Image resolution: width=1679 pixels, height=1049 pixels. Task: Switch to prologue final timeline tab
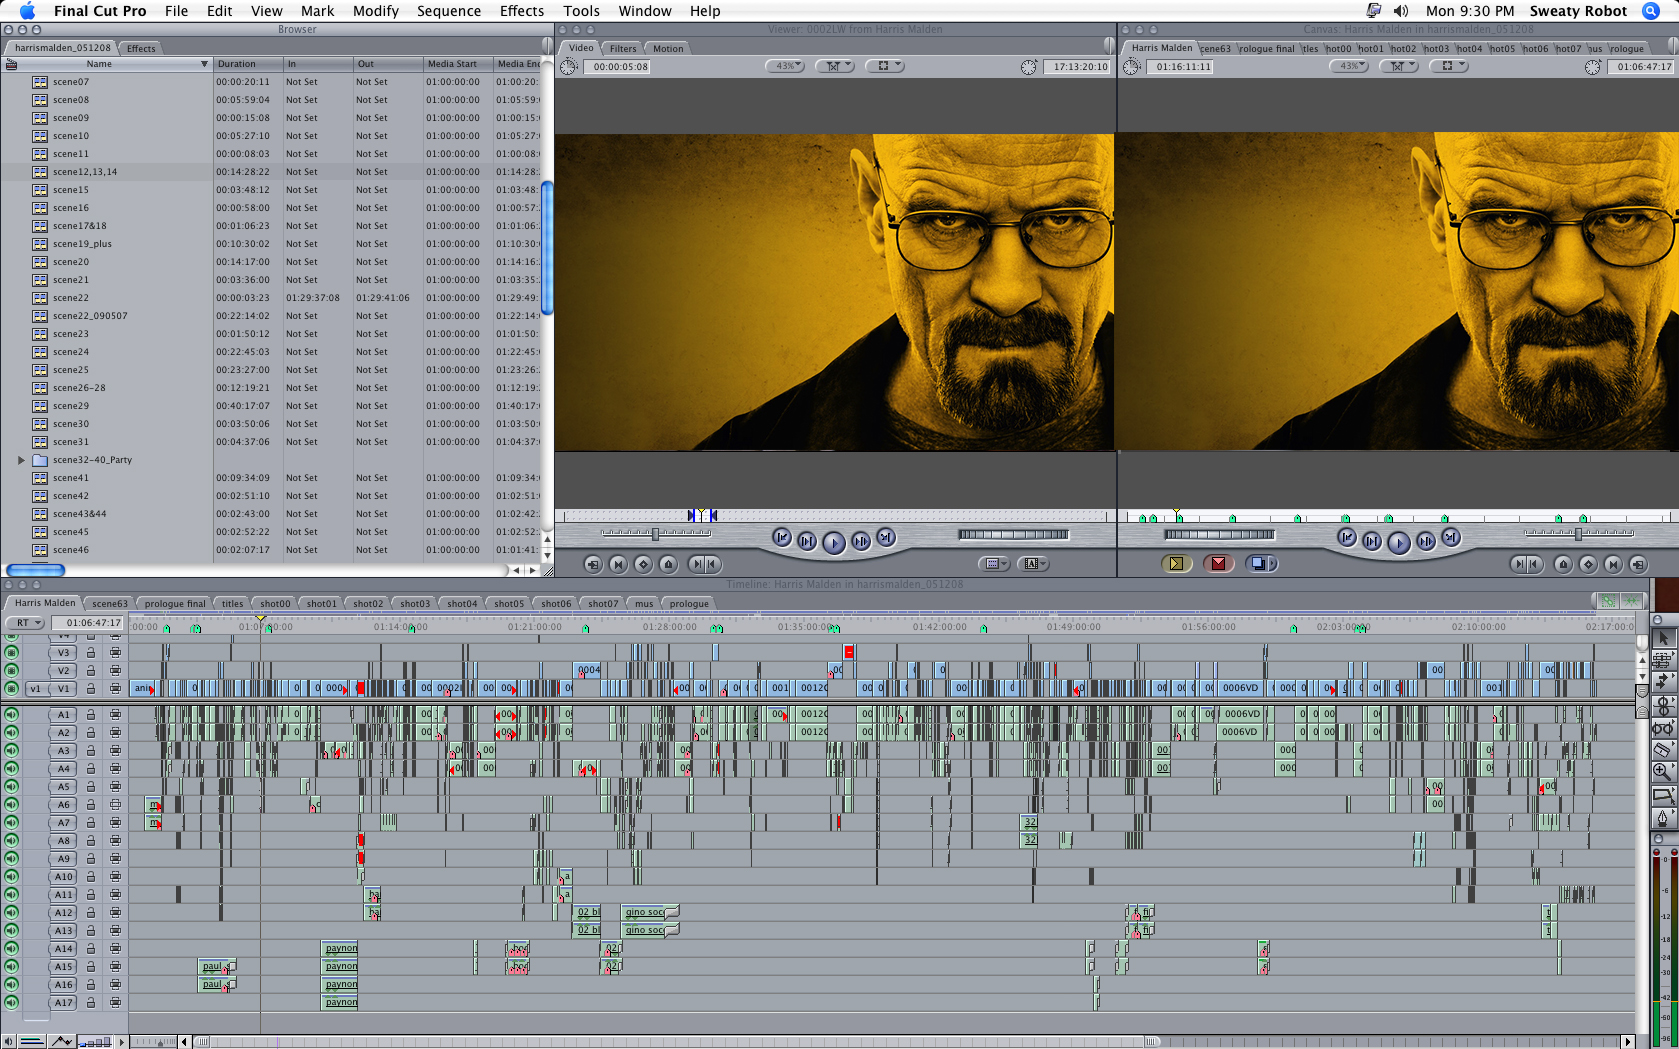point(175,603)
